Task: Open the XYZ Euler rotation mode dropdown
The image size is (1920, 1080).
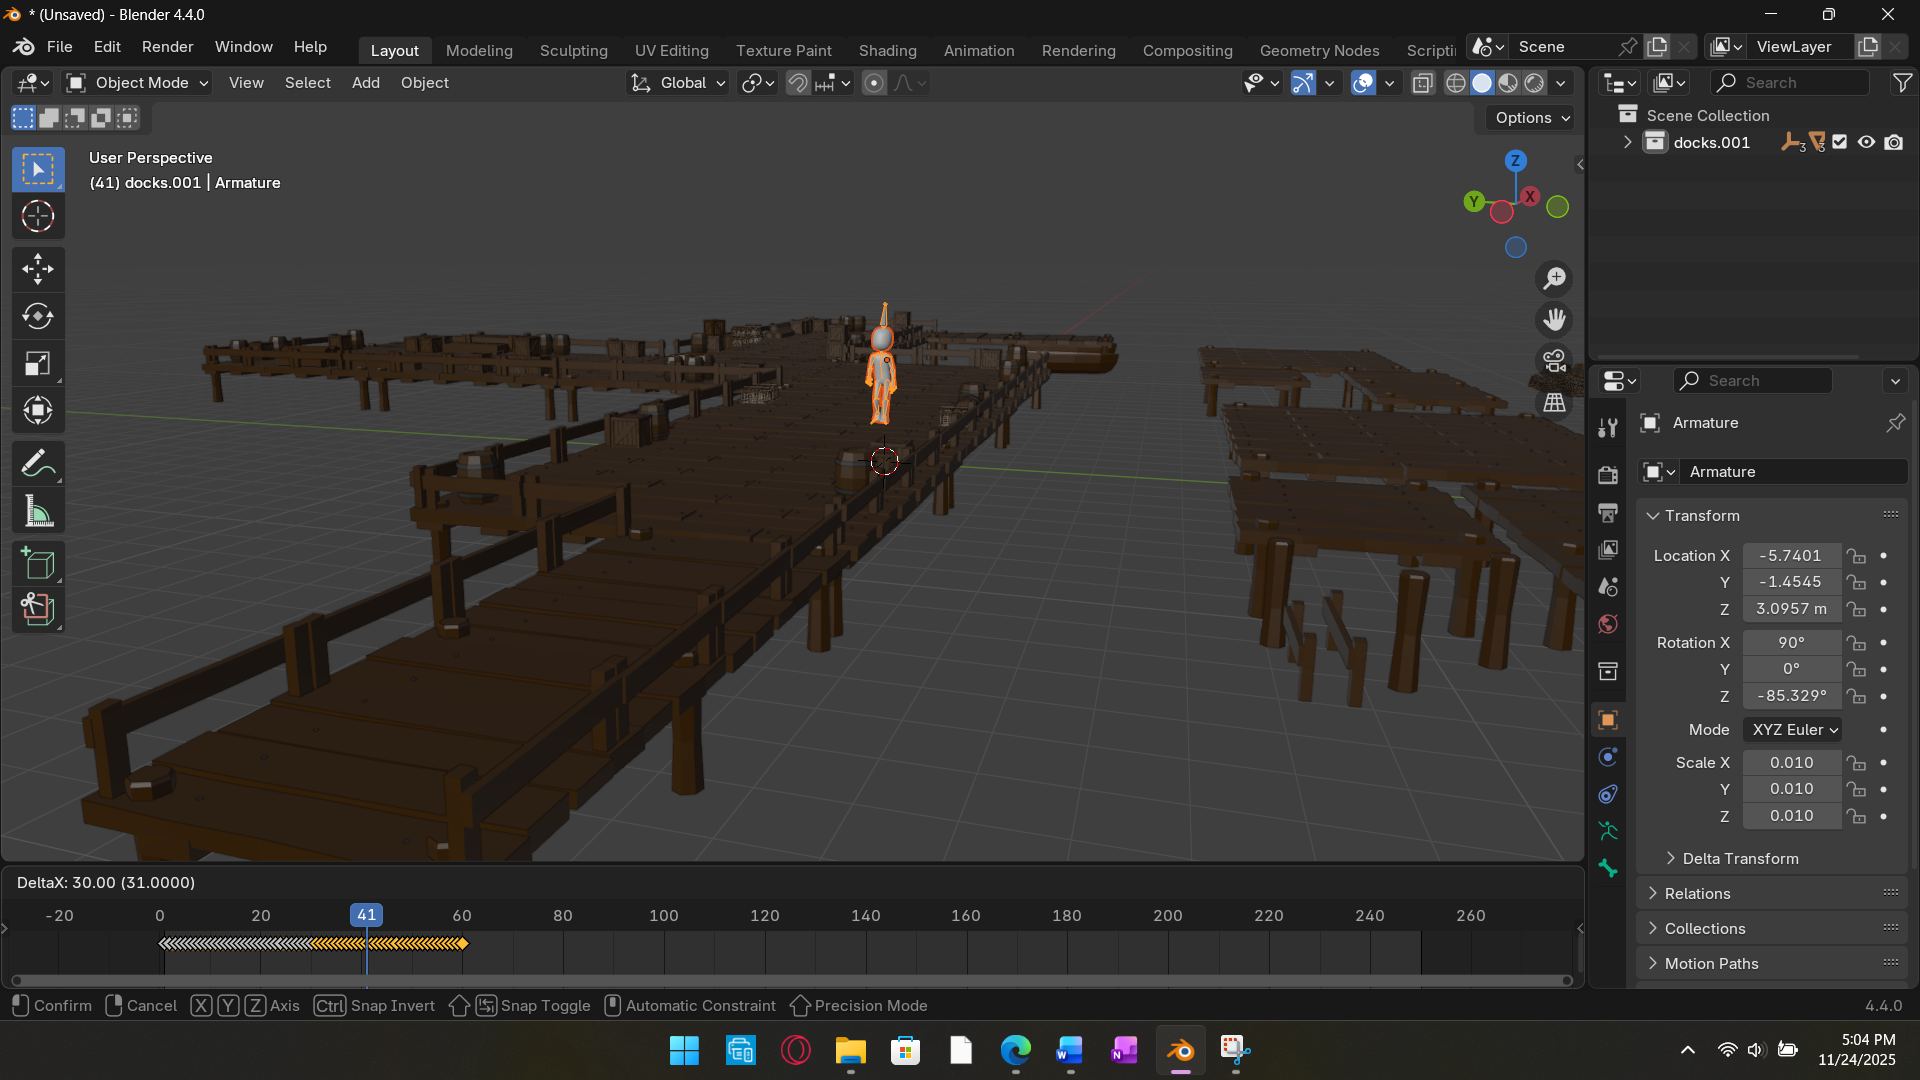Action: 1793,730
